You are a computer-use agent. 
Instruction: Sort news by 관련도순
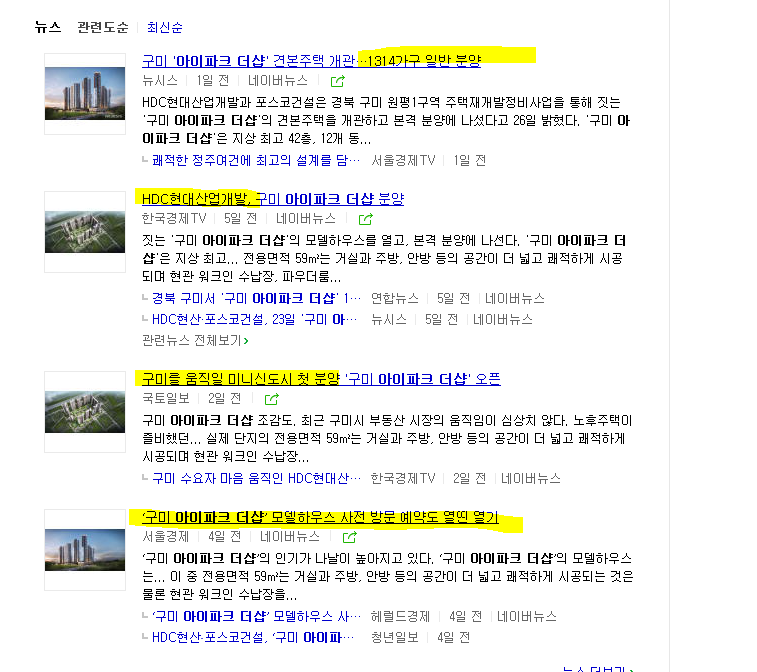(x=103, y=28)
